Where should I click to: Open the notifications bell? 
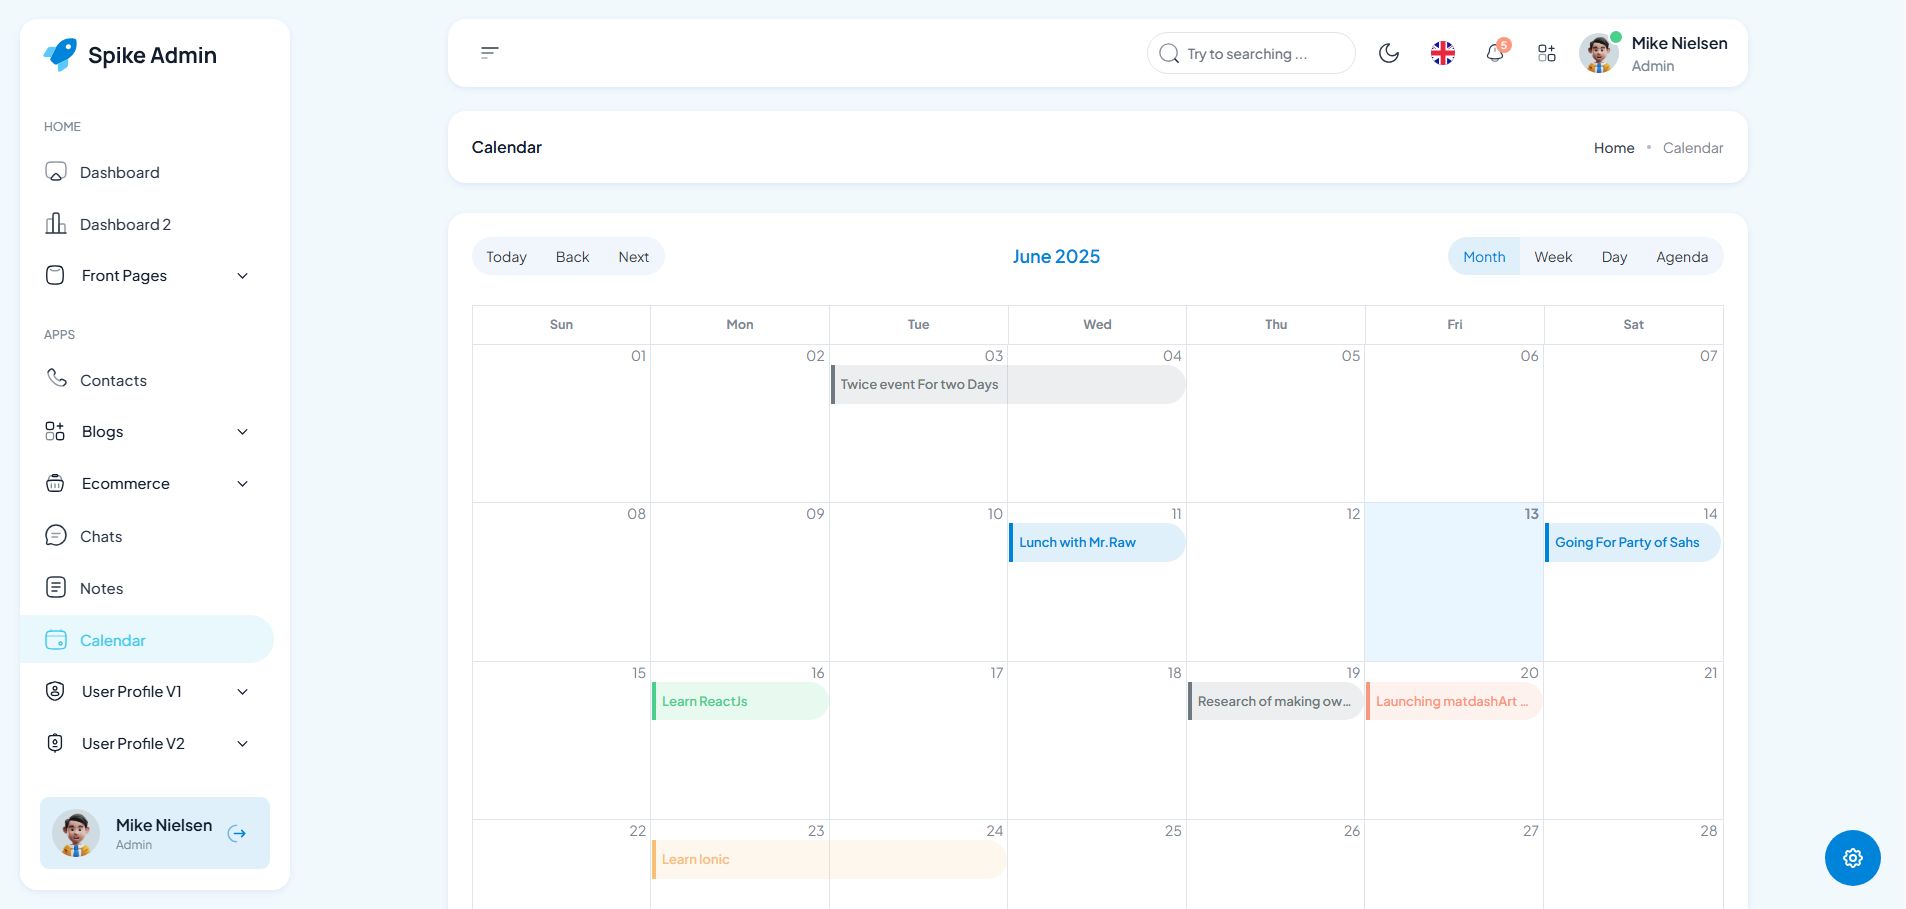[1495, 53]
